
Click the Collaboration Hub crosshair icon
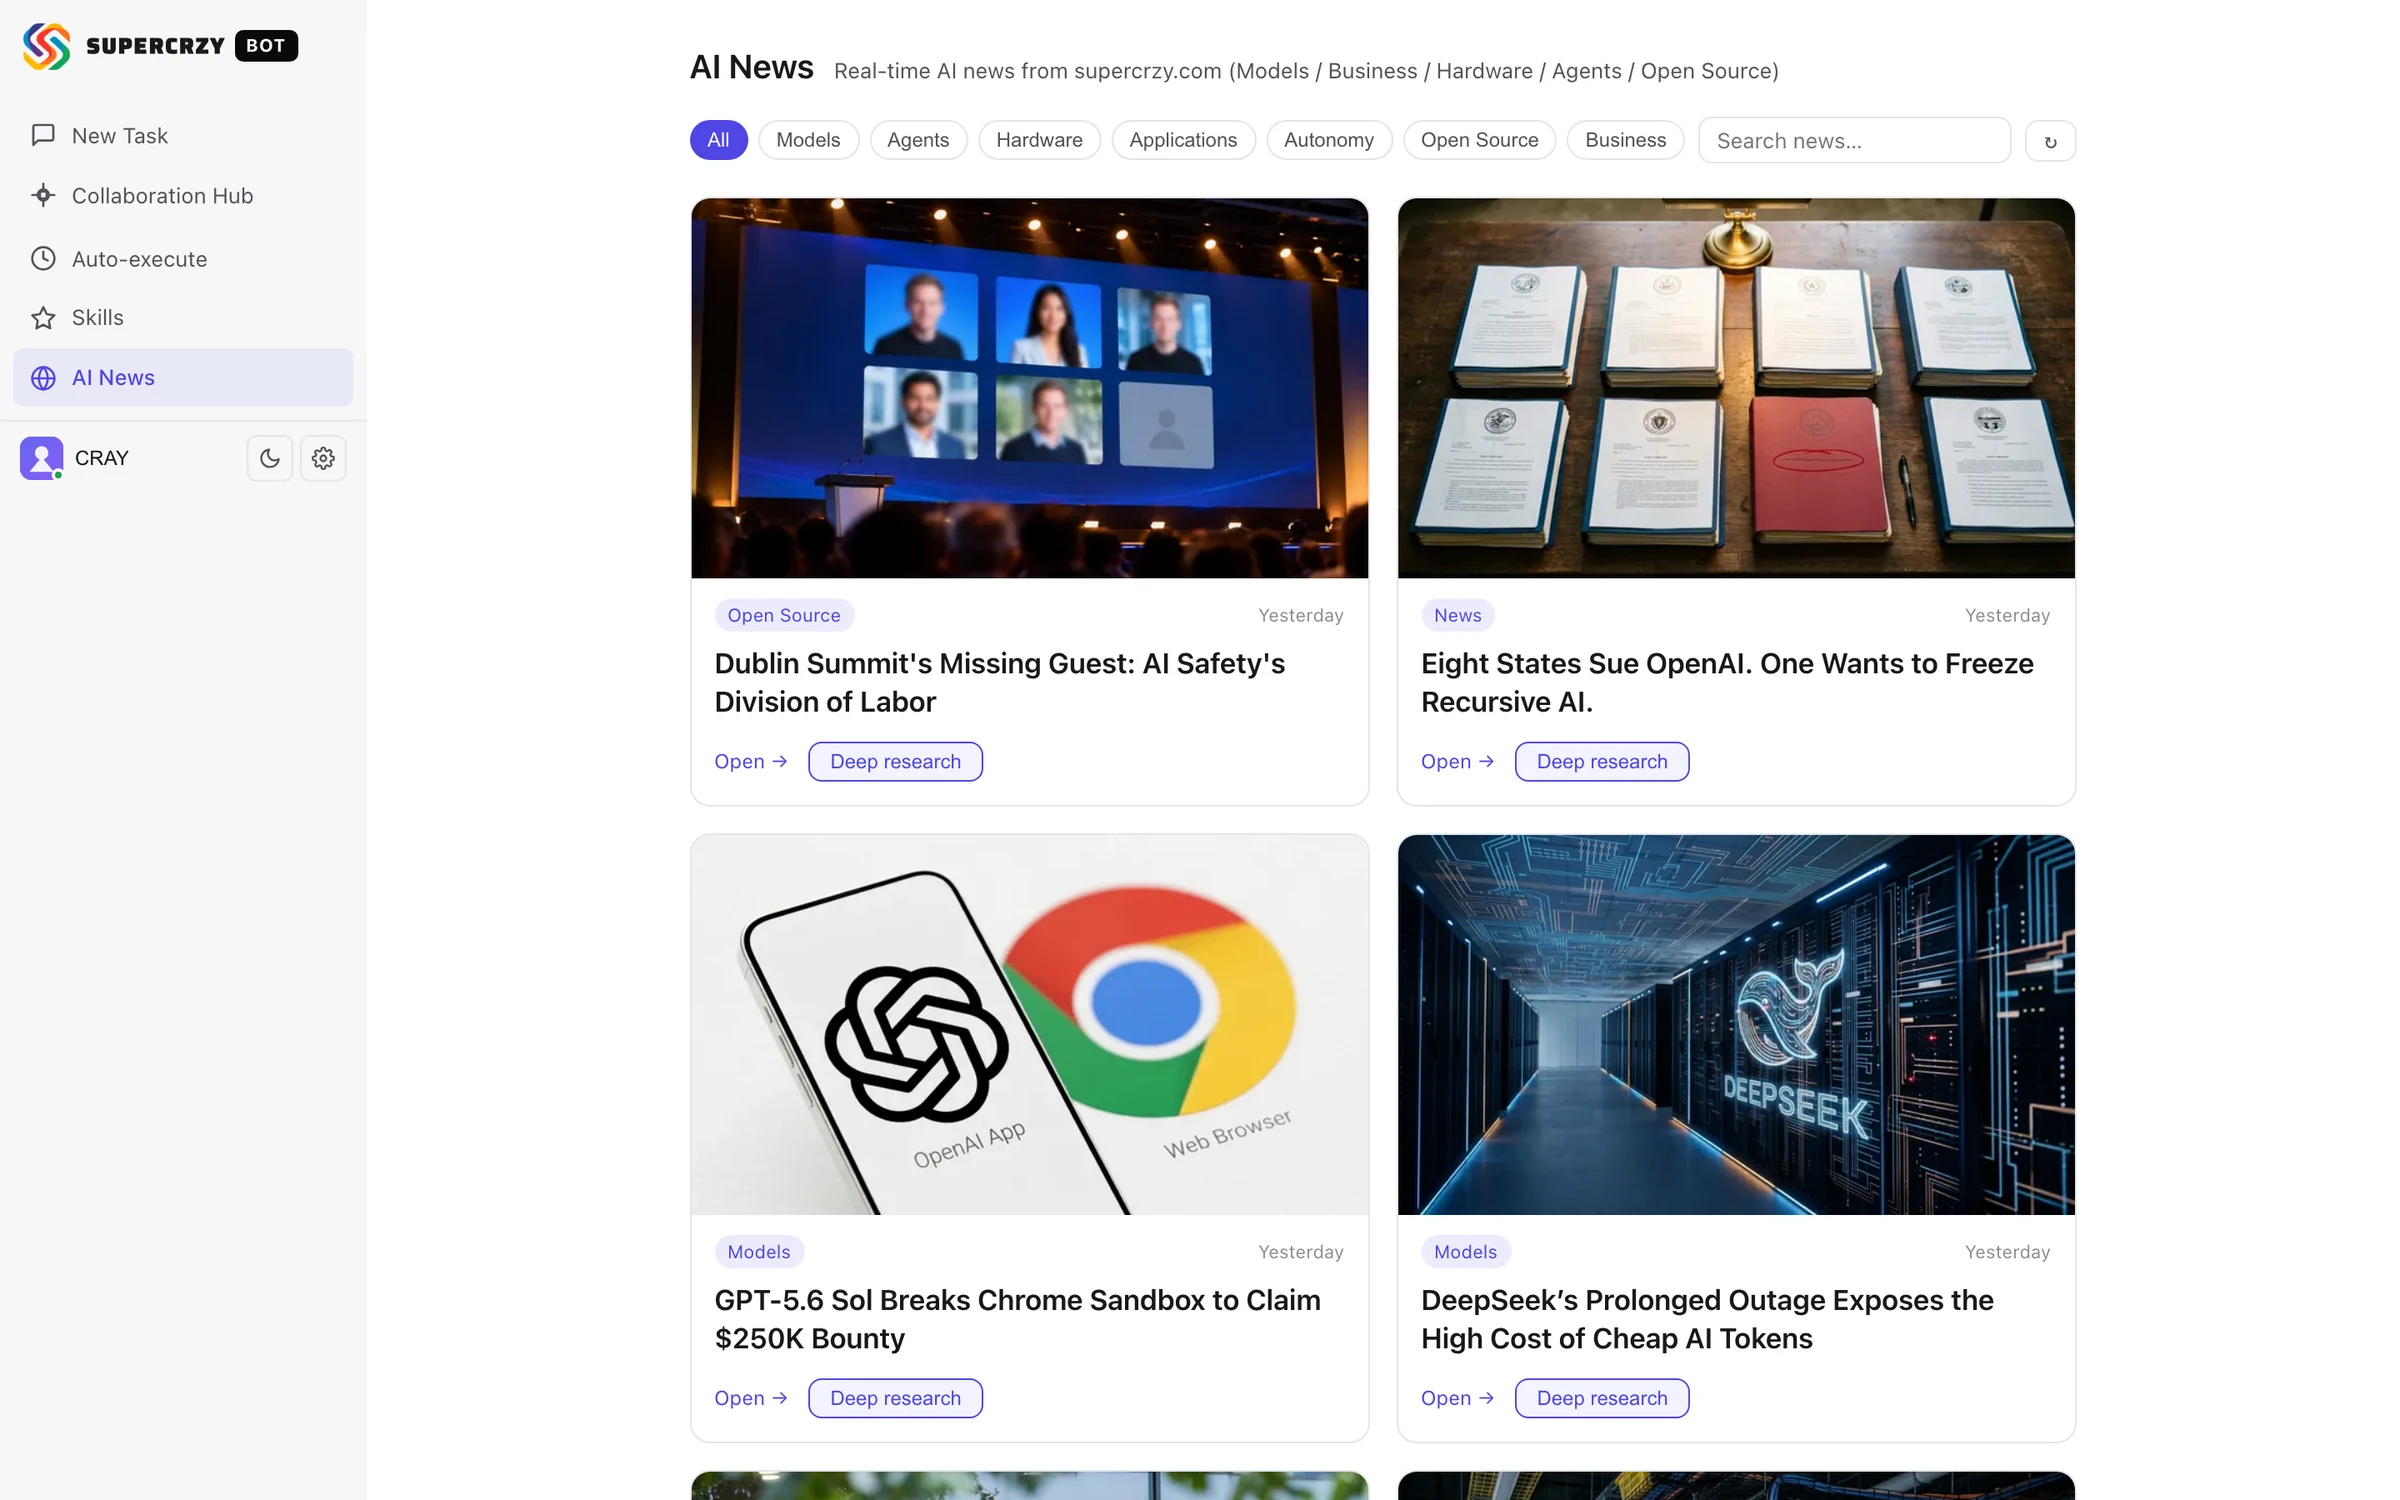43,195
